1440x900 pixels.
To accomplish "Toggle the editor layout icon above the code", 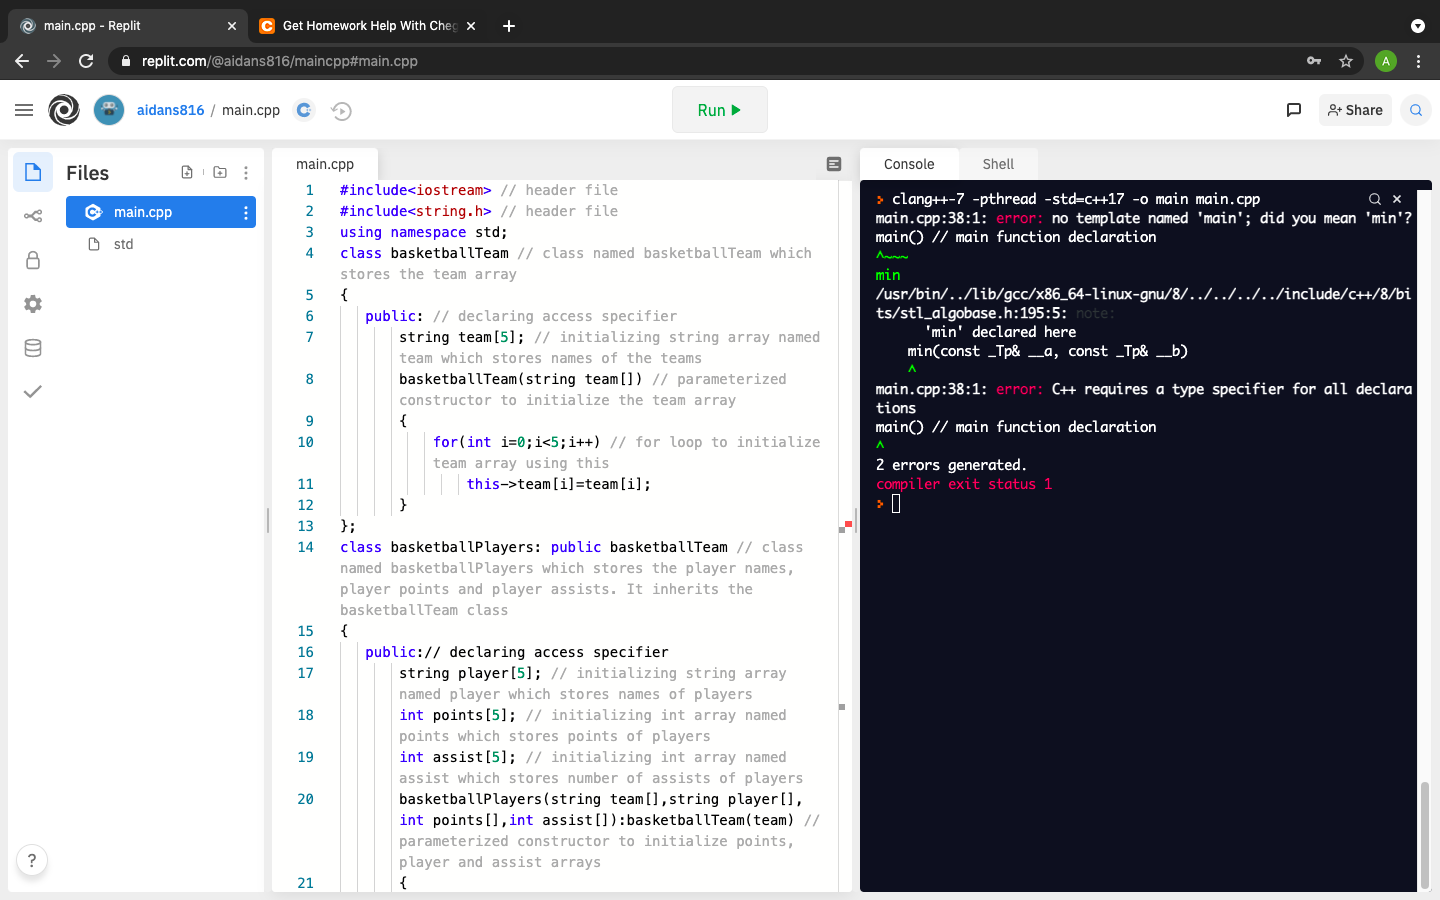I will pos(834,163).
